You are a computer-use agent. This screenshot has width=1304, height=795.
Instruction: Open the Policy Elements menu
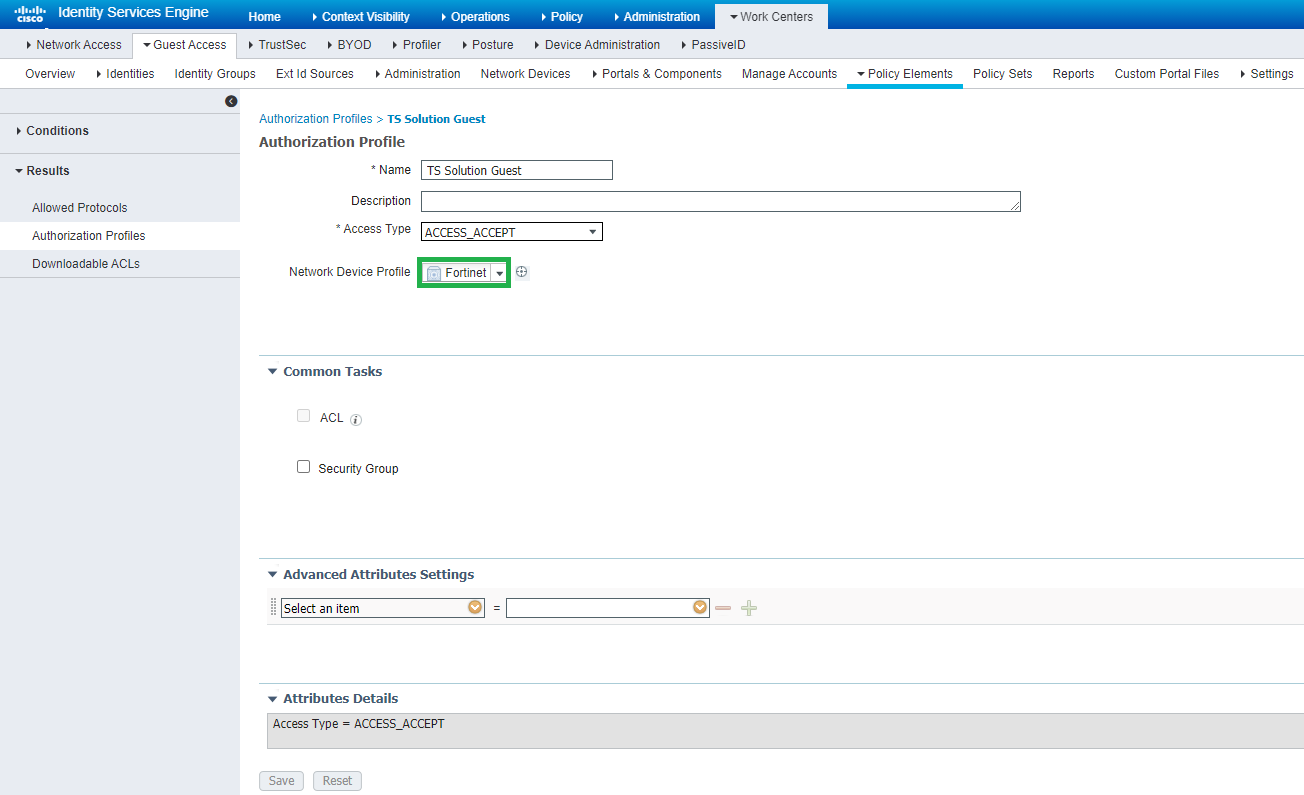[905, 74]
